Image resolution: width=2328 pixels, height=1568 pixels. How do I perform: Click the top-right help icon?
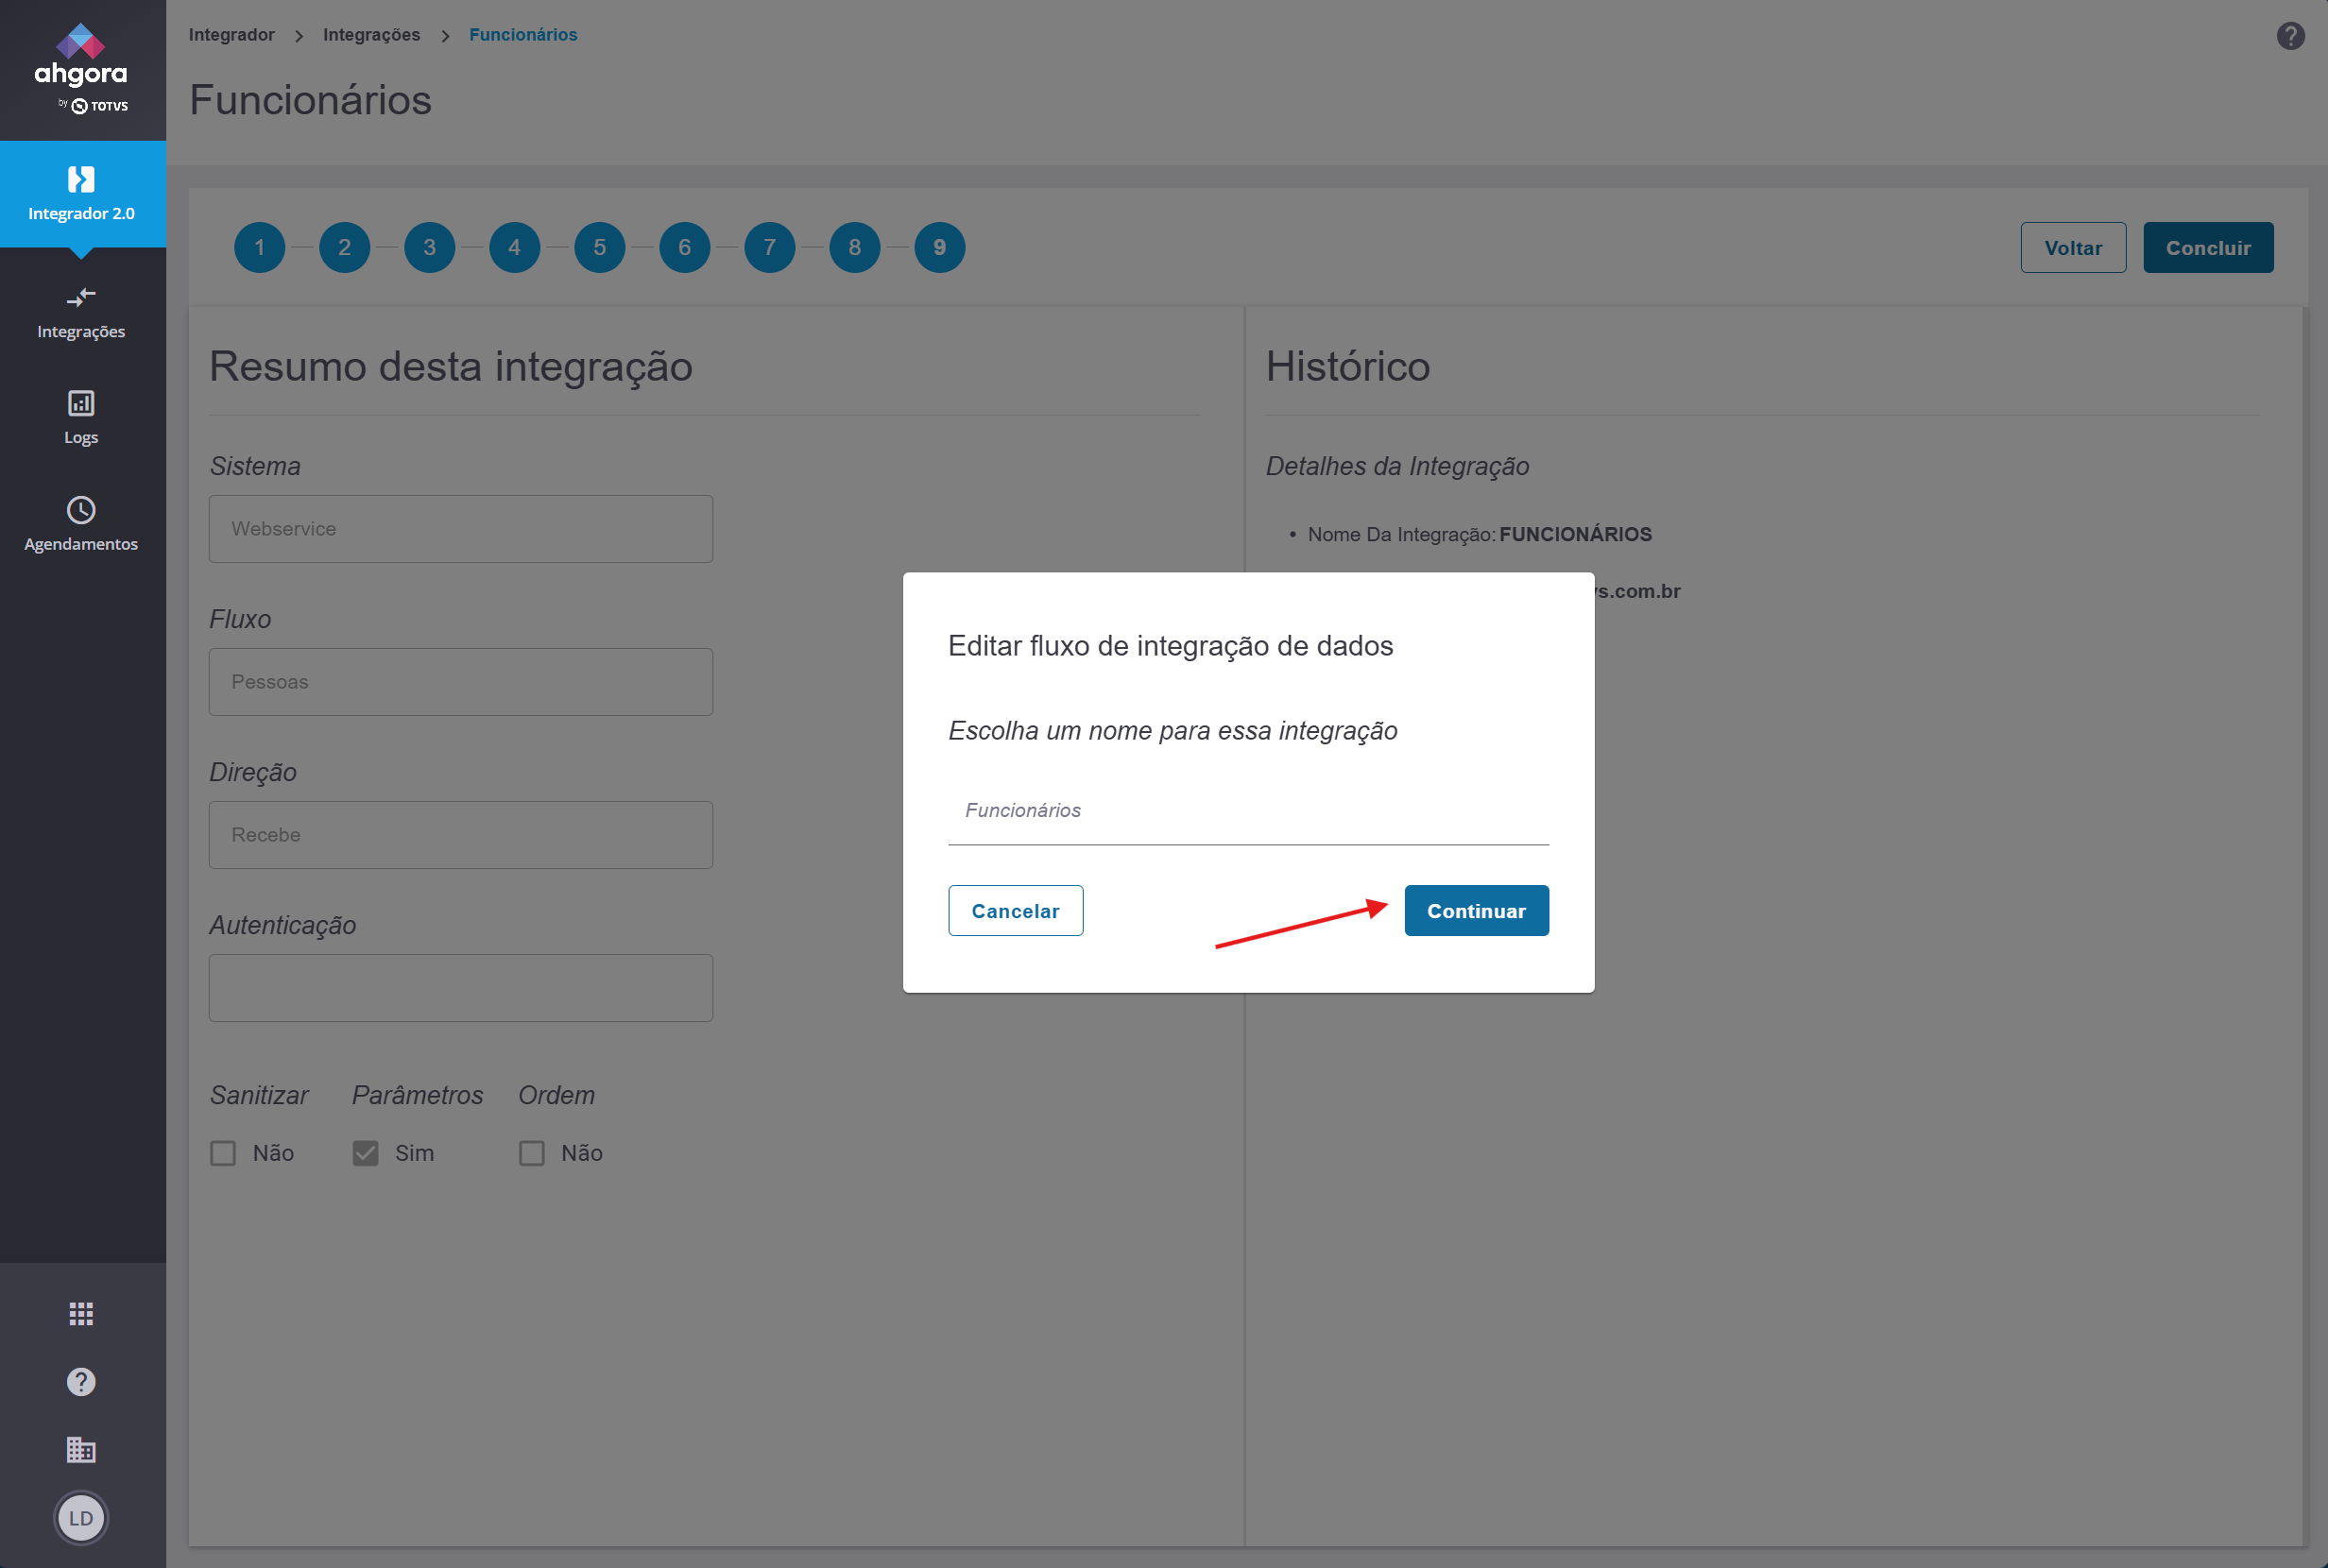(2290, 36)
